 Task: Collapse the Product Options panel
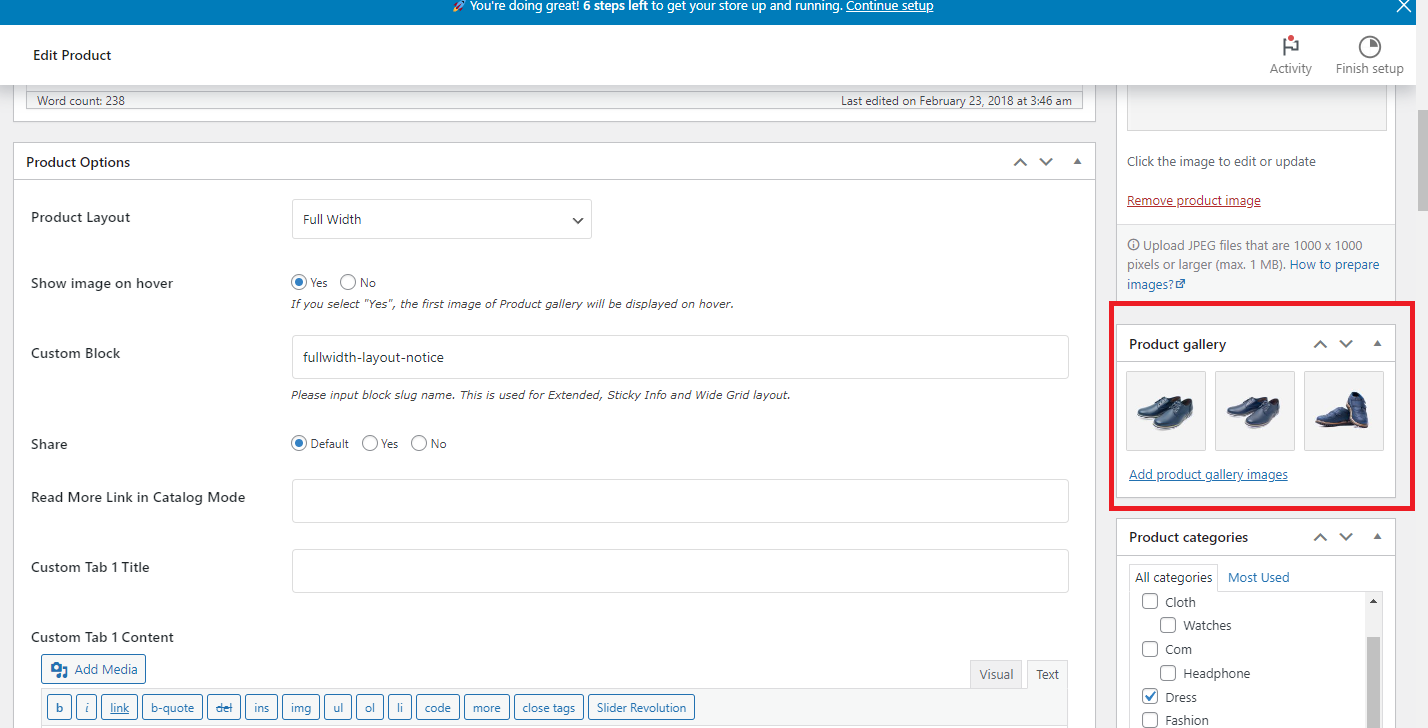click(x=1077, y=162)
